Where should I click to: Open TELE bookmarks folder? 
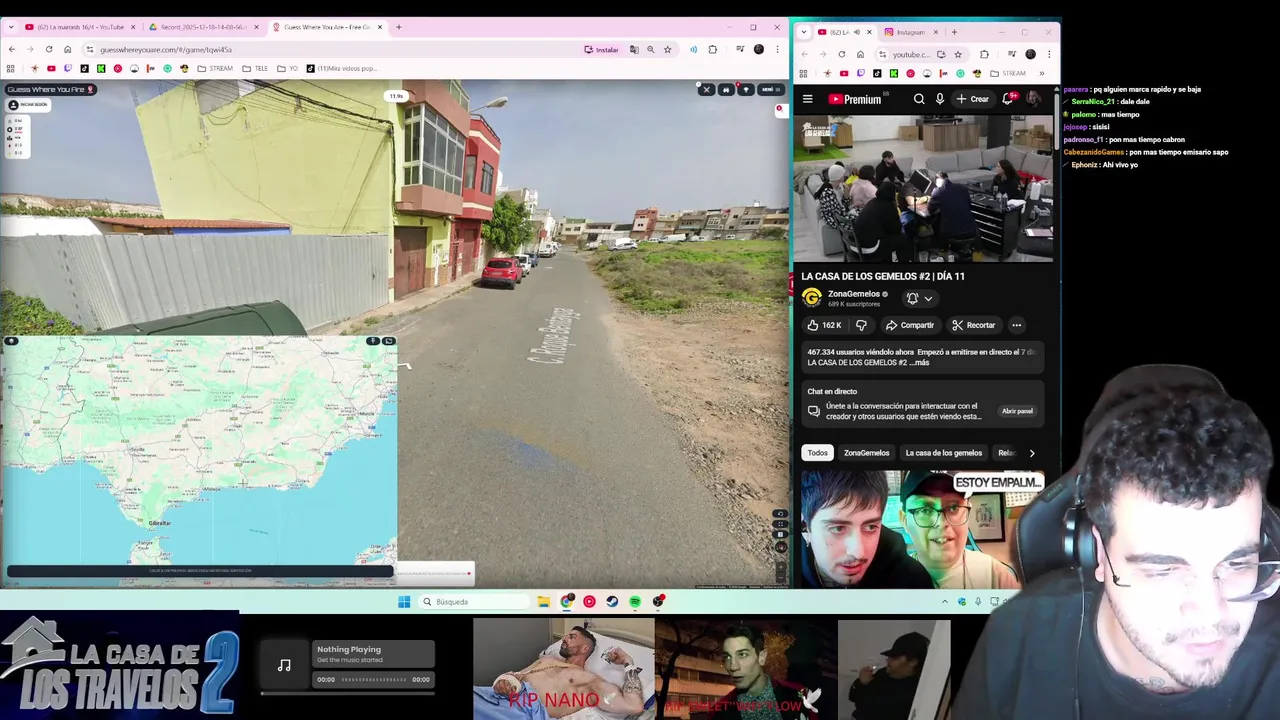[x=255, y=68]
